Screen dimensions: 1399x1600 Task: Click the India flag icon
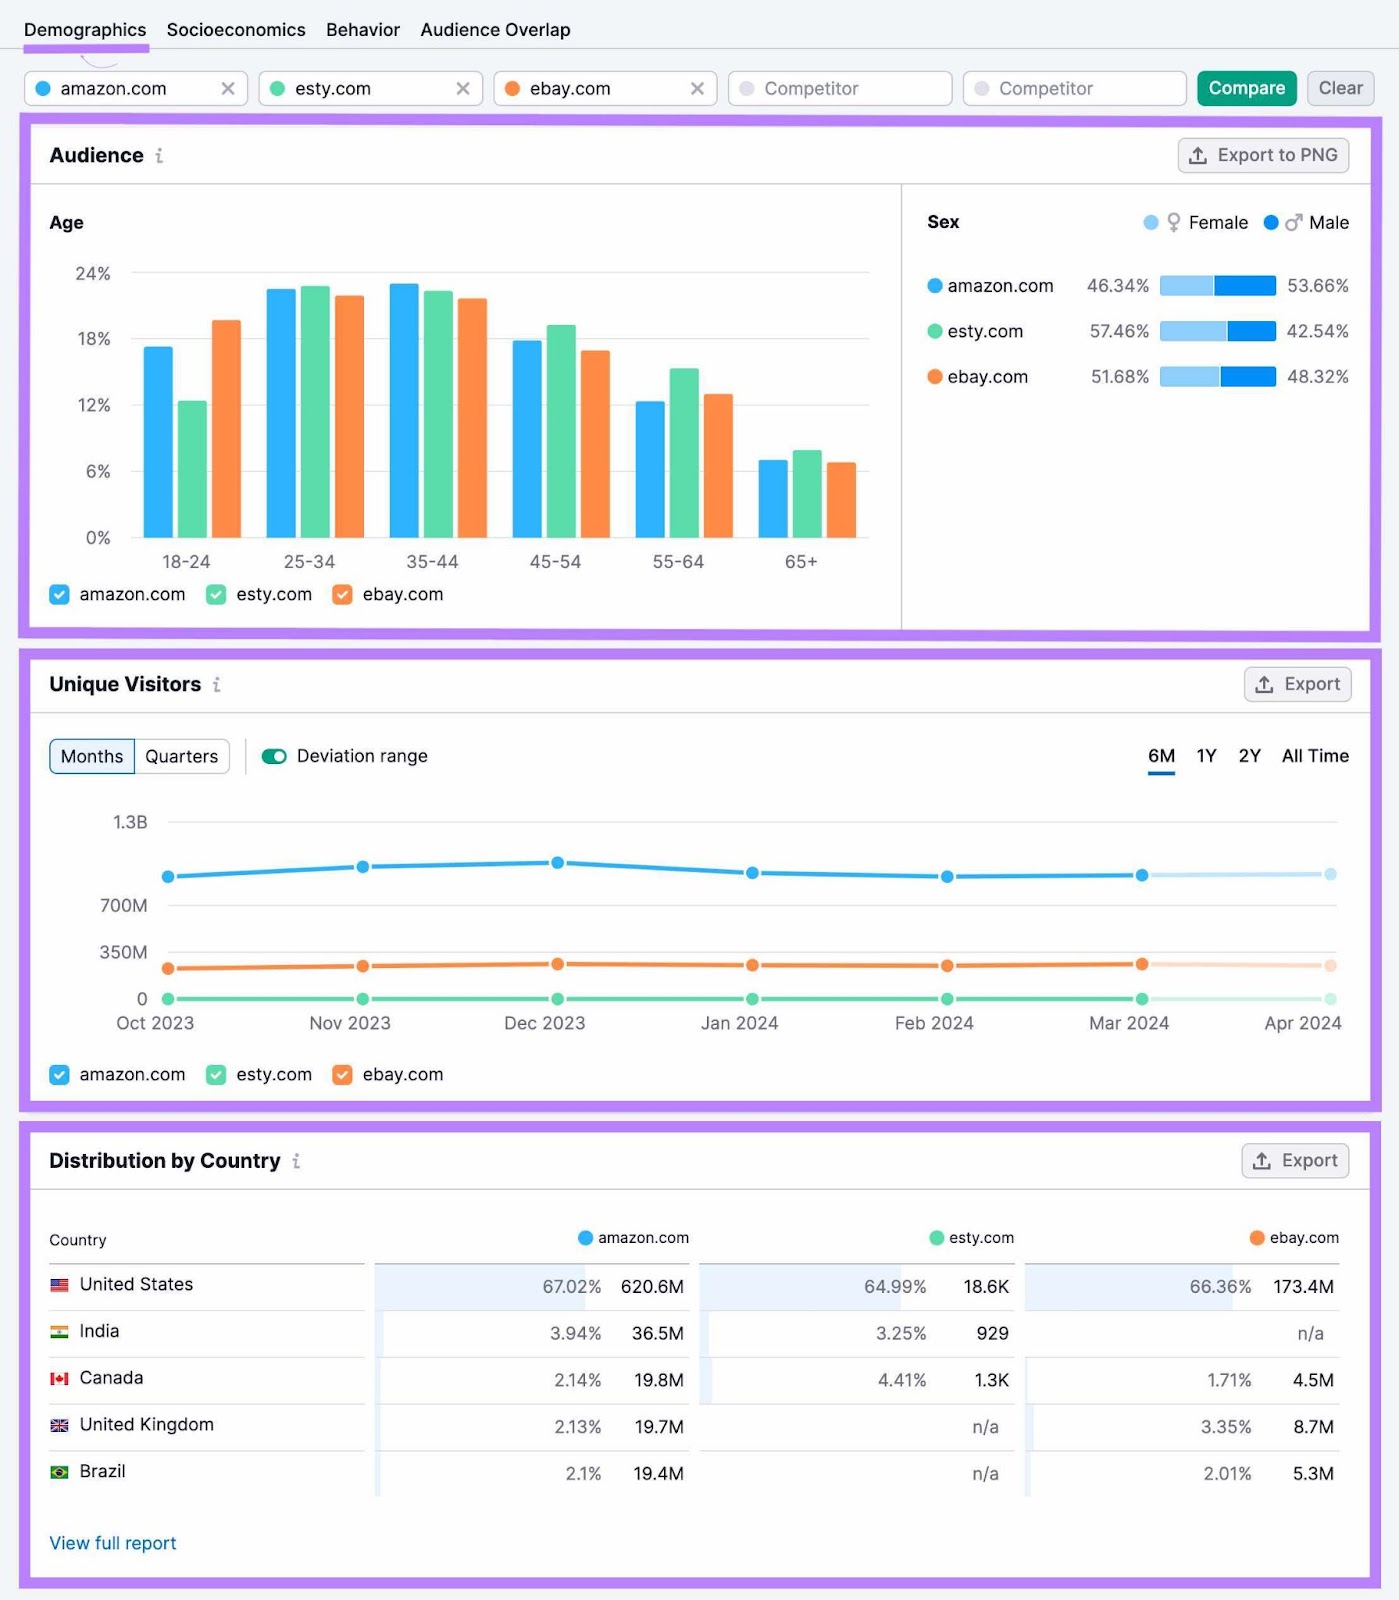point(60,1332)
